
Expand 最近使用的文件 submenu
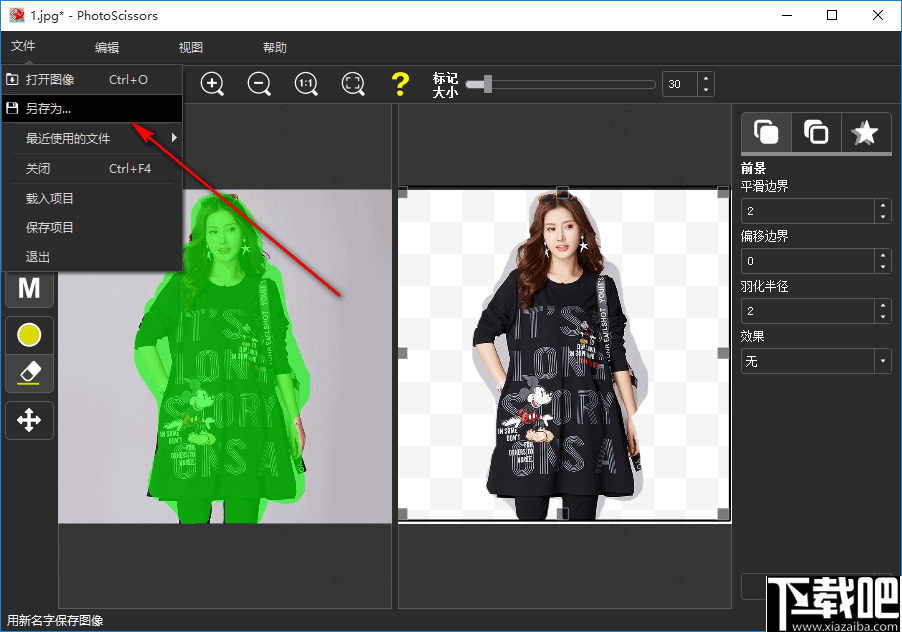pyautogui.click(x=92, y=139)
